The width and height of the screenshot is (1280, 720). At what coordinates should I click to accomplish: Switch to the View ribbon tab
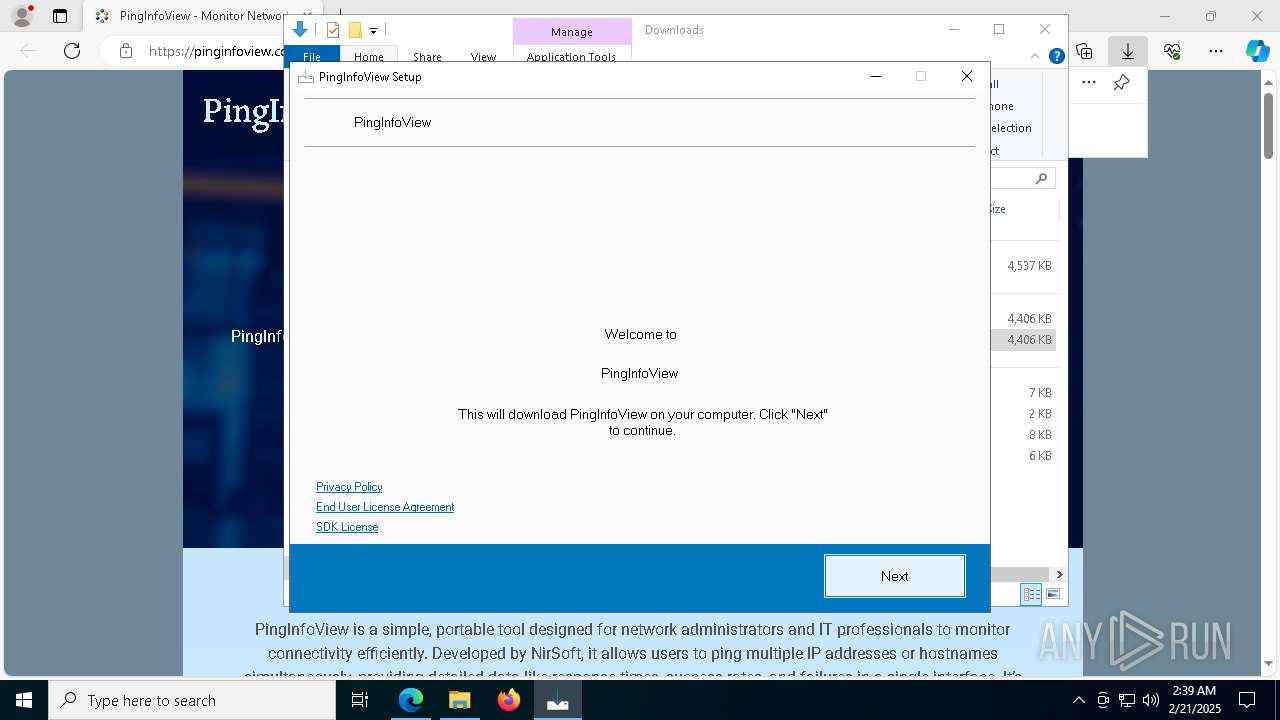click(483, 57)
